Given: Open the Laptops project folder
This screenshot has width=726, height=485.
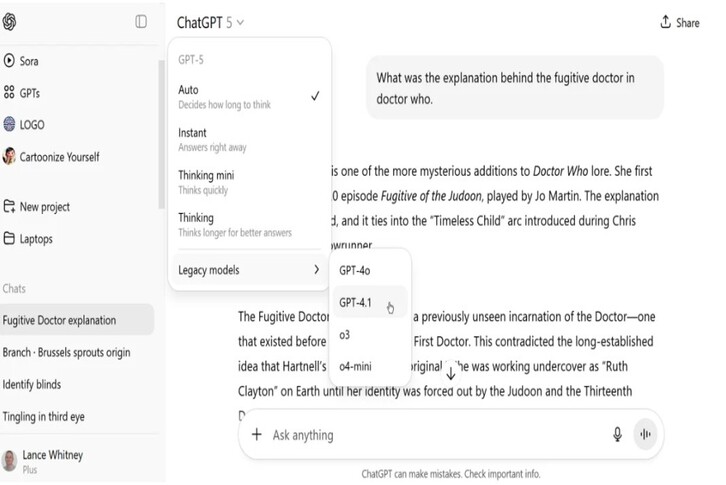Looking at the screenshot, I should point(28,239).
